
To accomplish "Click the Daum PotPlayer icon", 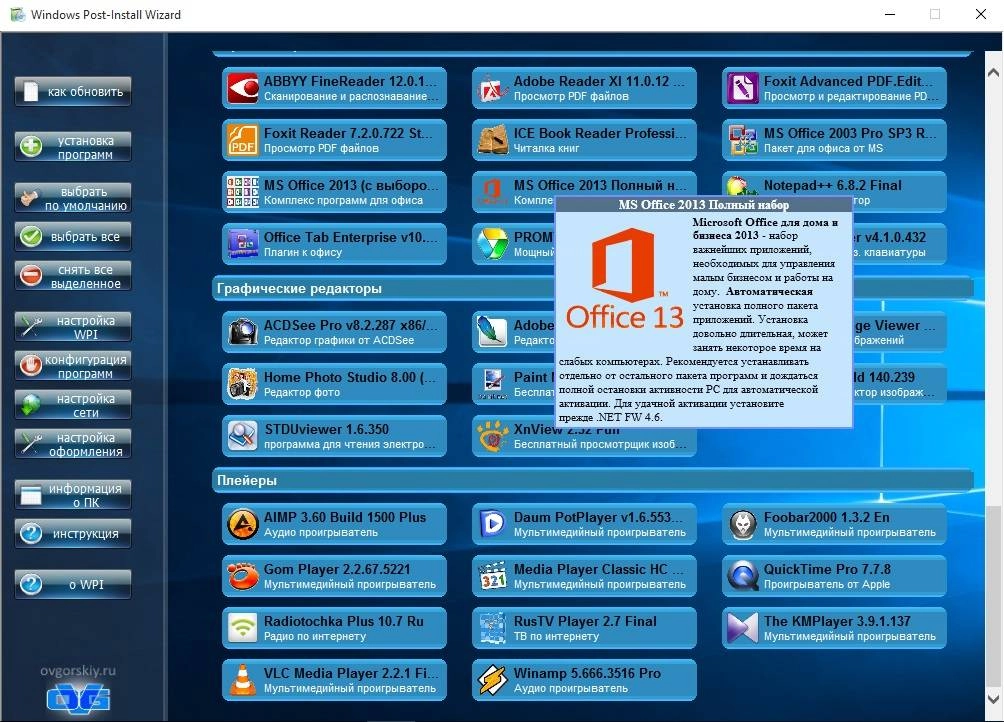I will [x=492, y=524].
